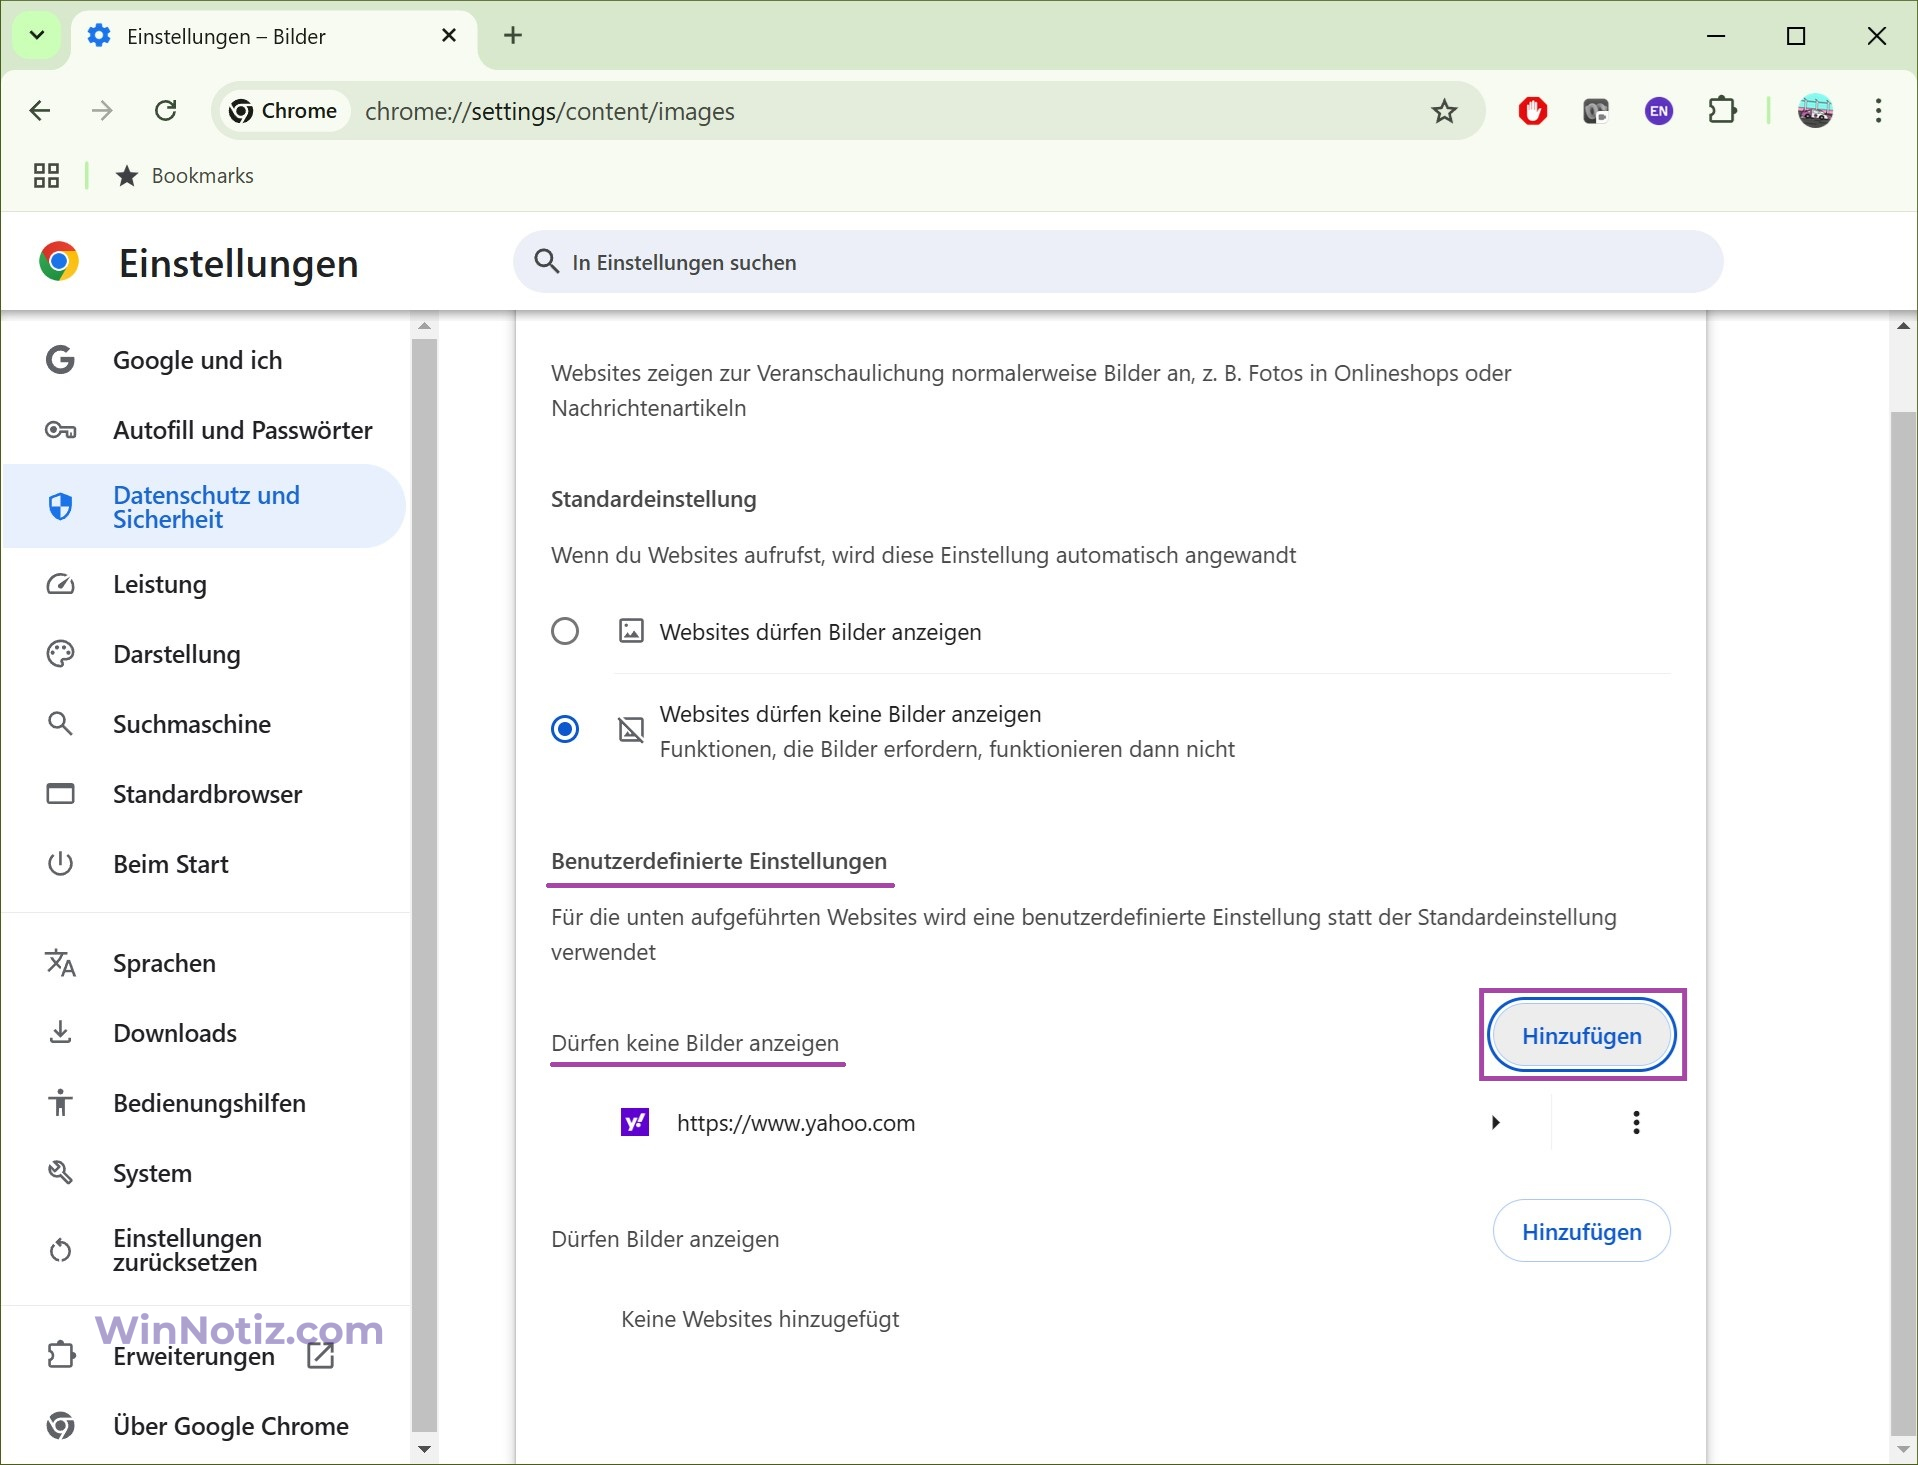Select Websites dürfen keine Bilder anzeigen radio

pos(565,729)
